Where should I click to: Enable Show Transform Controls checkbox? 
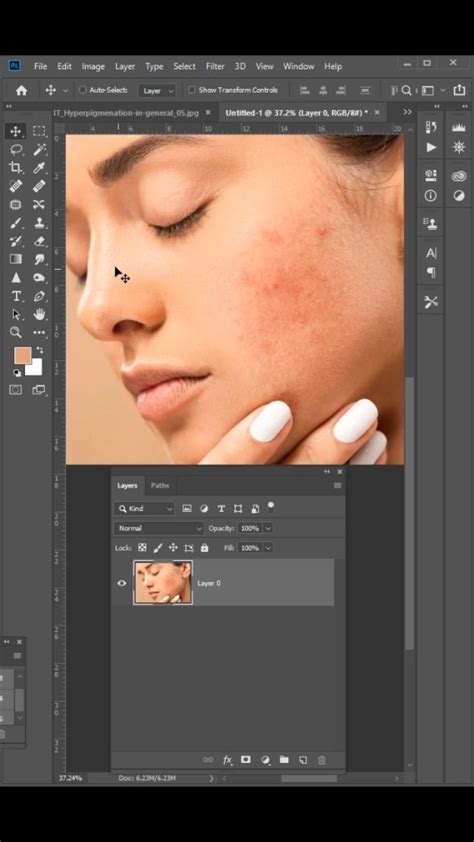click(x=192, y=90)
